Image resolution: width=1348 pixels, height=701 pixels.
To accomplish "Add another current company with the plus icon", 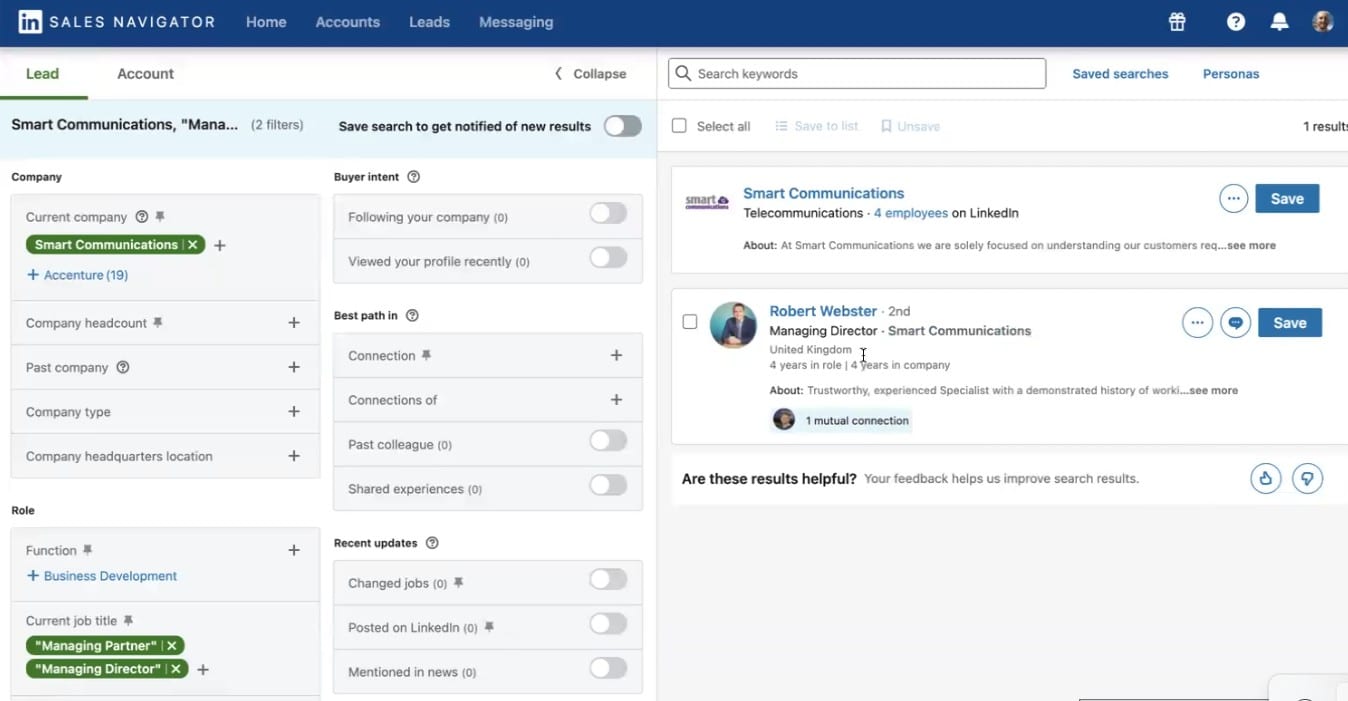I will (x=220, y=245).
